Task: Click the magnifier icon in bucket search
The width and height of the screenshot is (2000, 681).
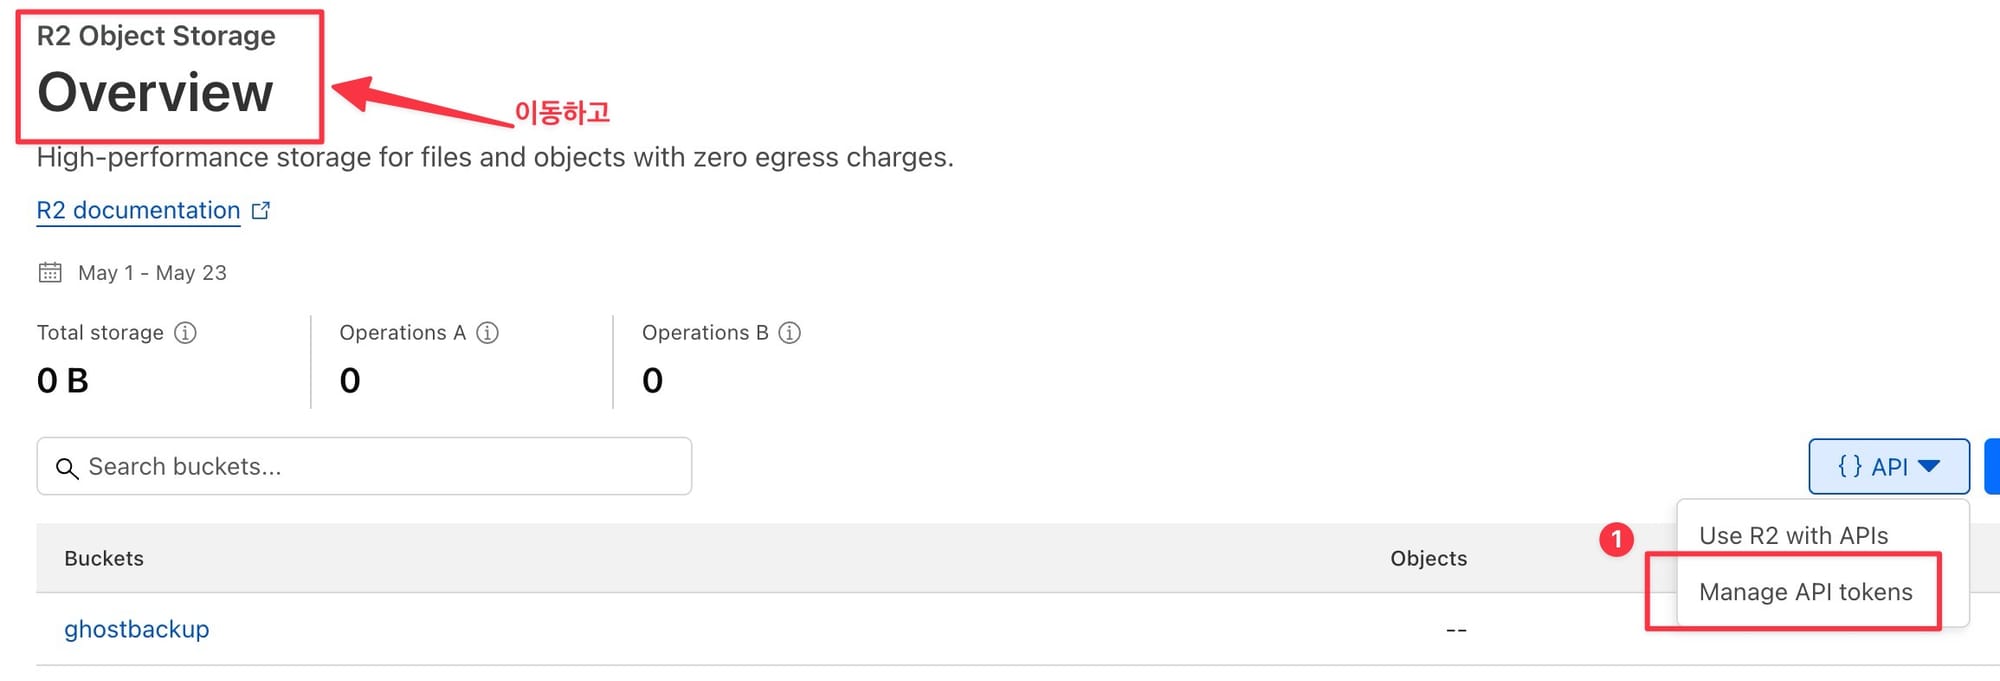Action: click(x=66, y=468)
